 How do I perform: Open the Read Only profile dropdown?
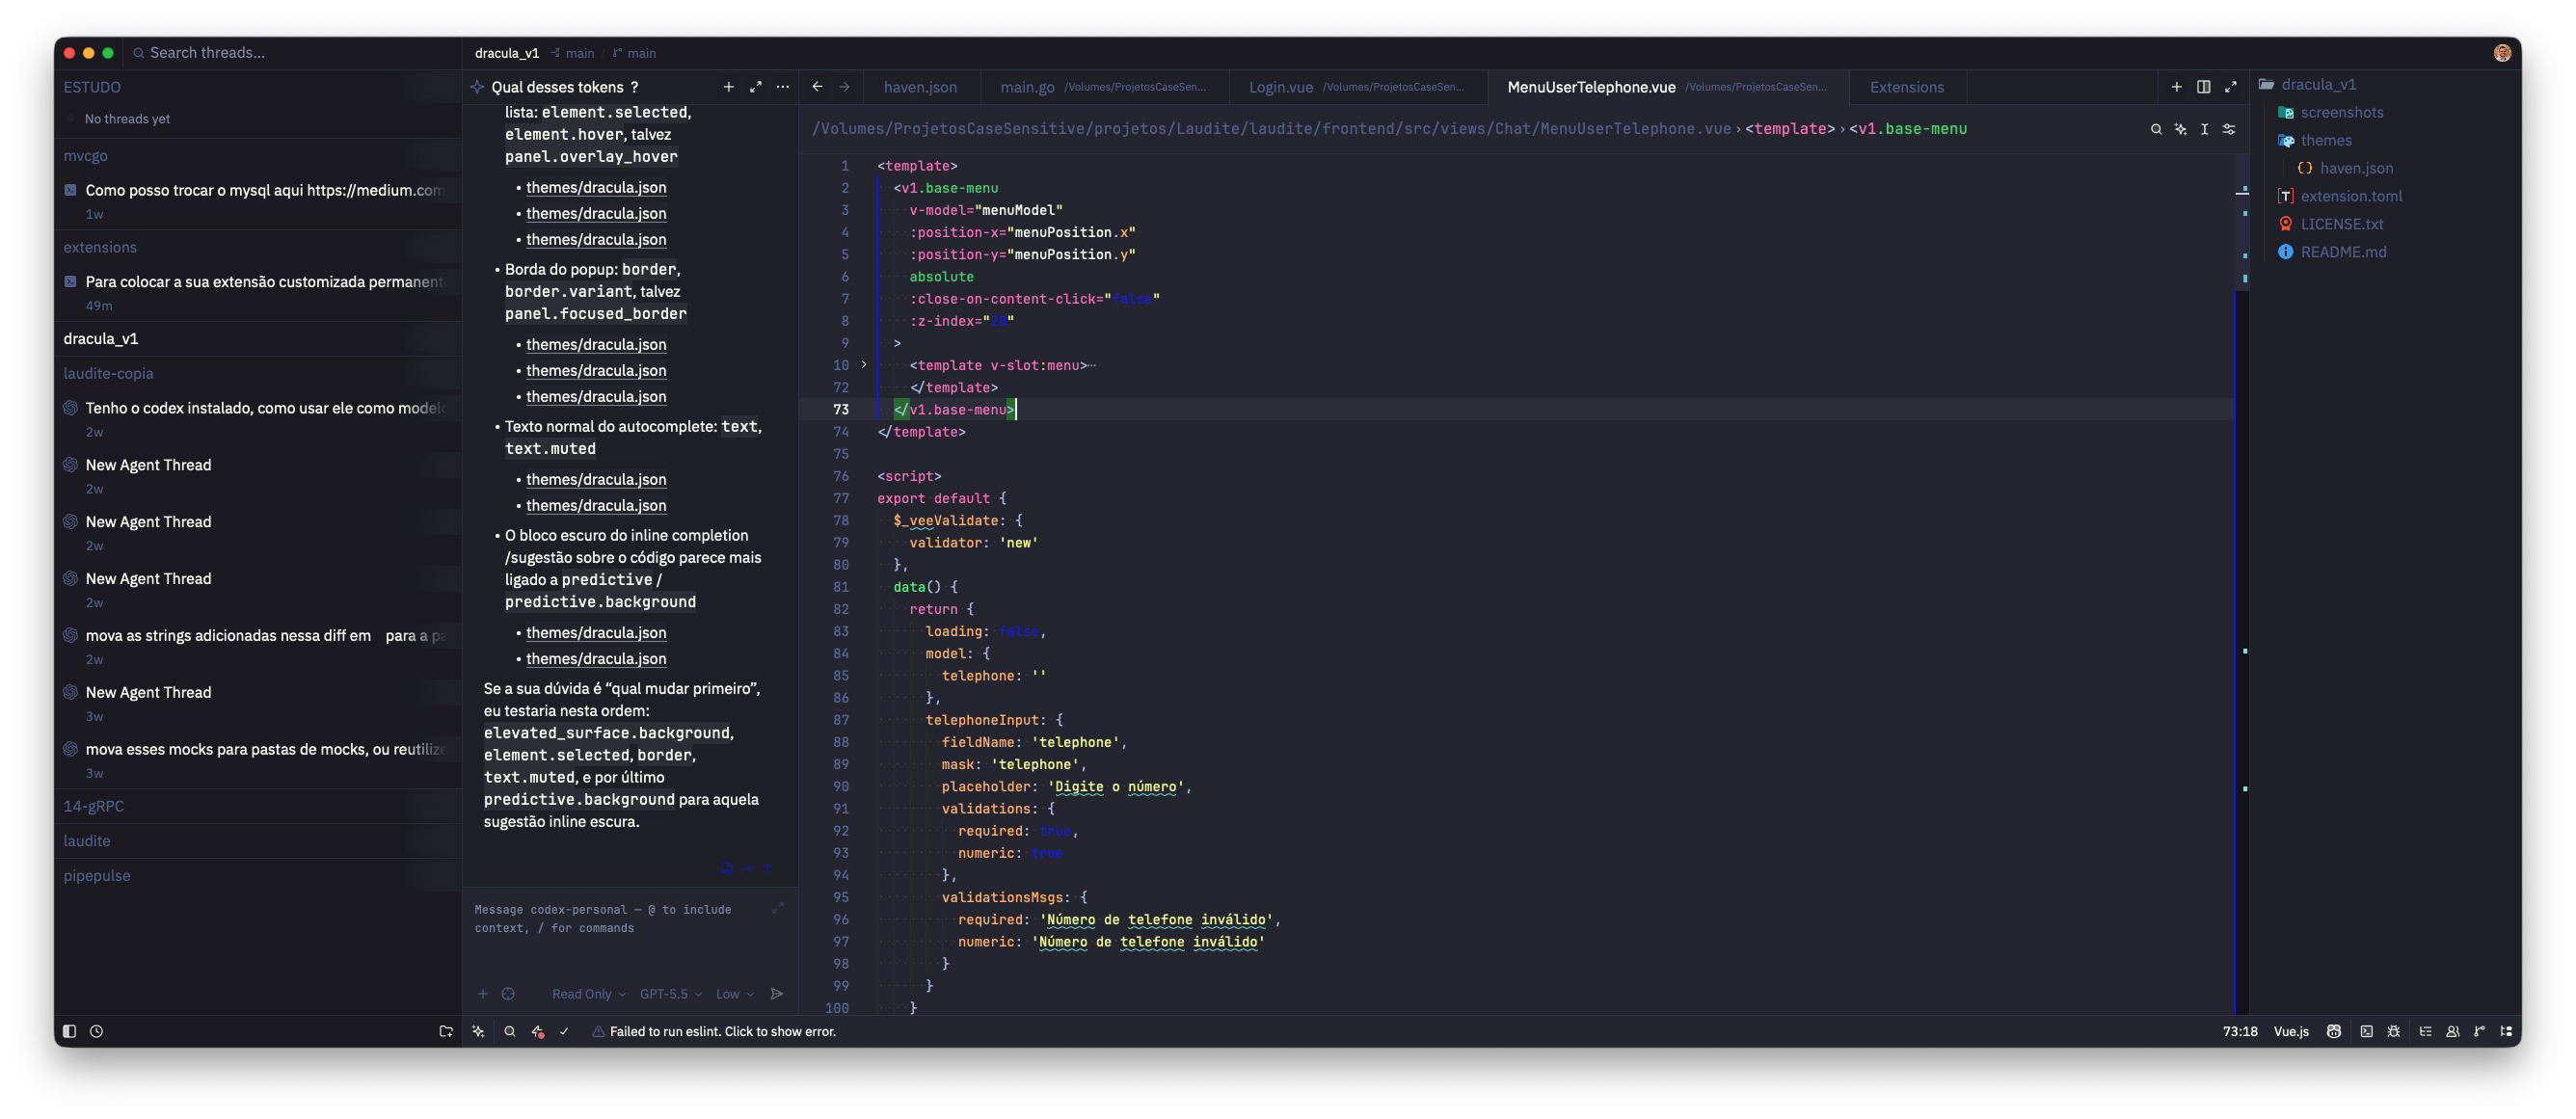589,994
